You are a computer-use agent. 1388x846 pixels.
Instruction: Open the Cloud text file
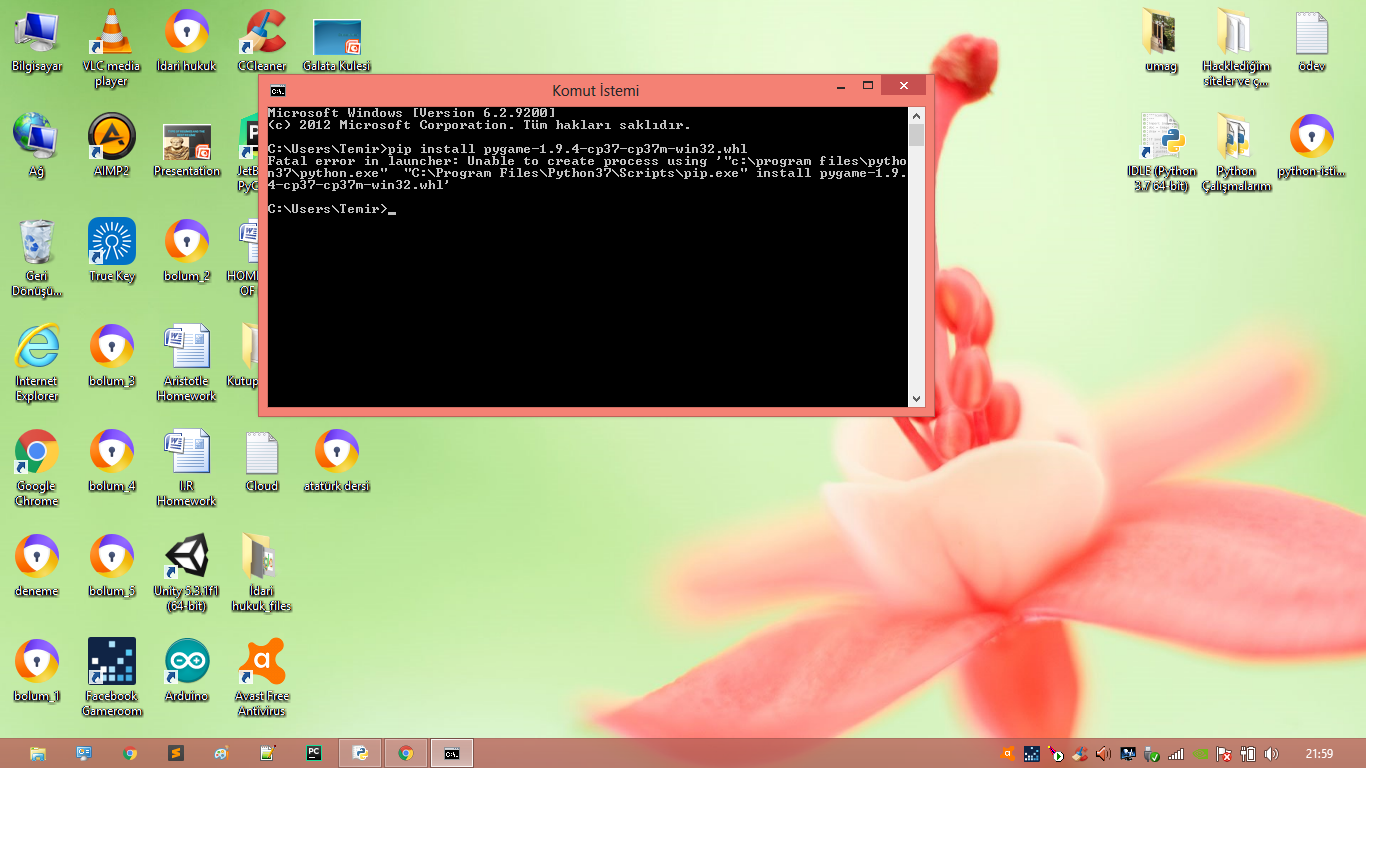[x=262, y=460]
